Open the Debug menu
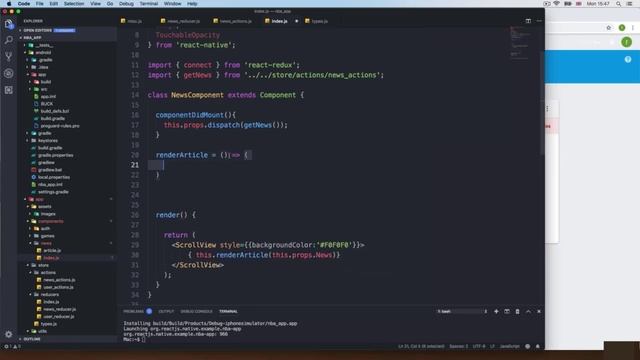 coord(126,4)
